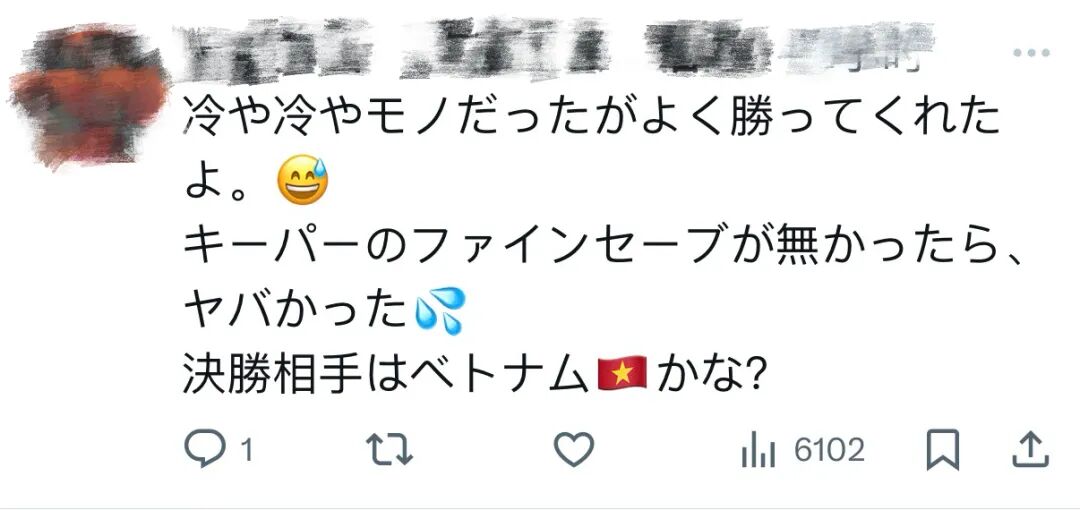Open view analytics bar chart icon

pos(758,451)
